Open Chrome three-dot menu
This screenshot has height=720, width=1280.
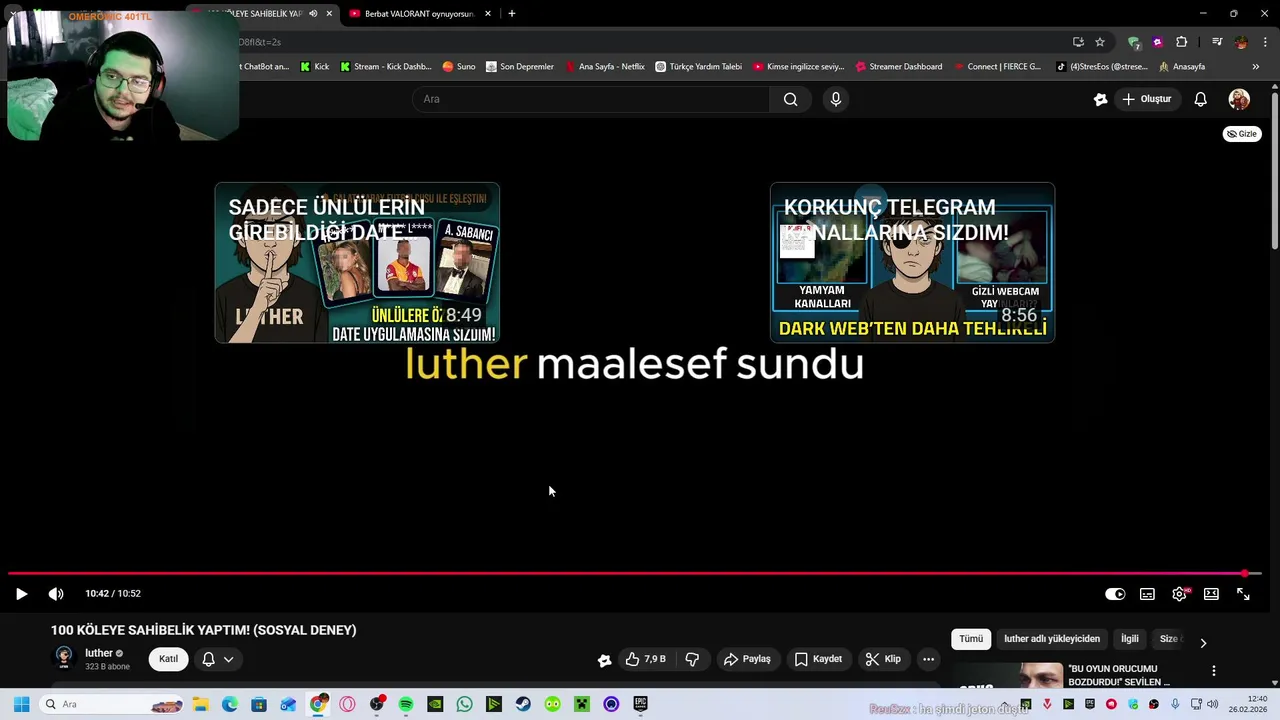click(x=1265, y=42)
